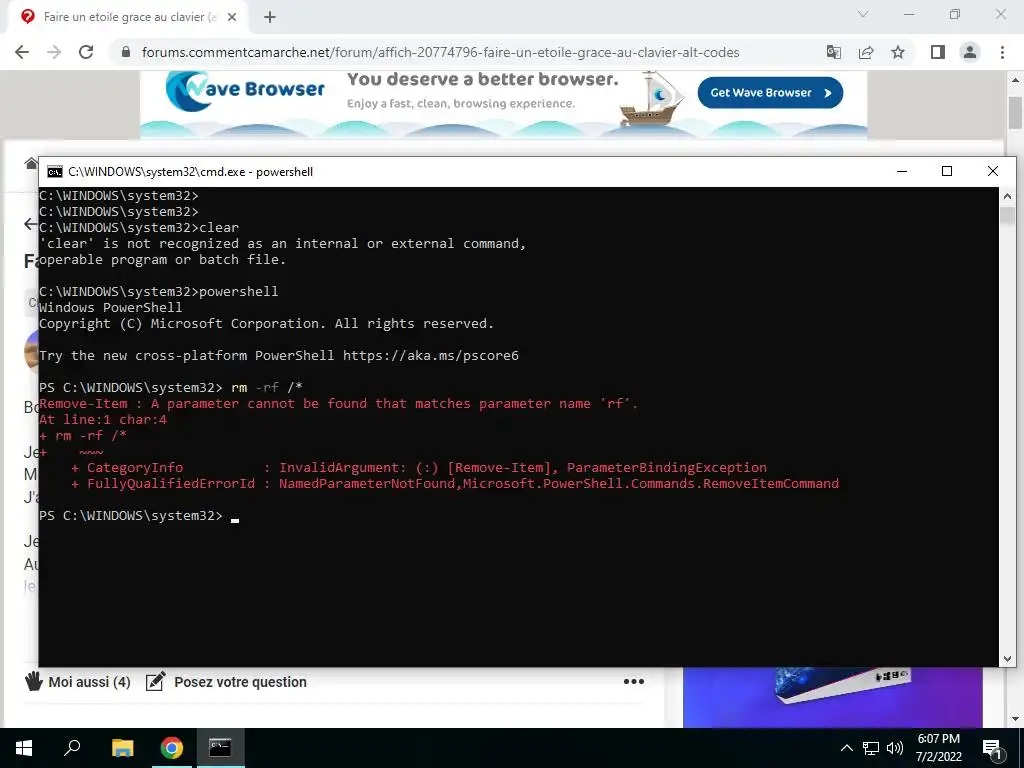Click the cmd.exe title bar icon
The height and width of the screenshot is (768, 1024).
[x=55, y=172]
